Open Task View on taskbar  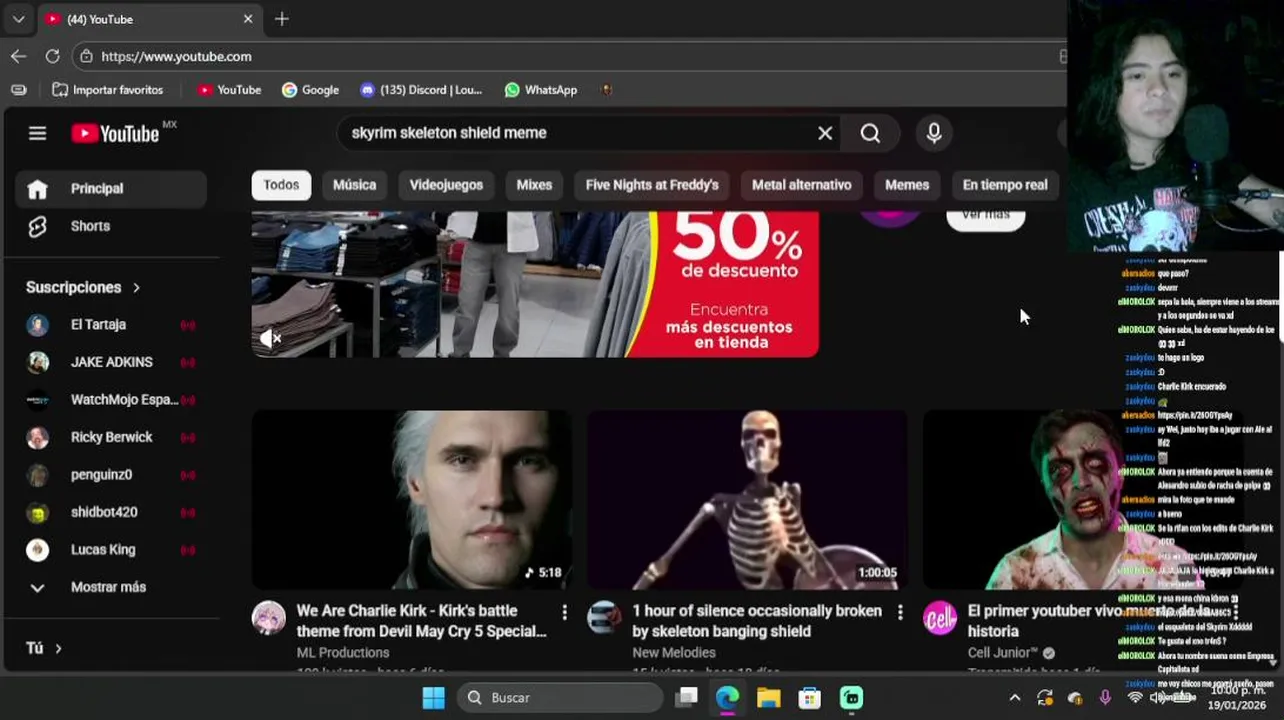tap(686, 698)
